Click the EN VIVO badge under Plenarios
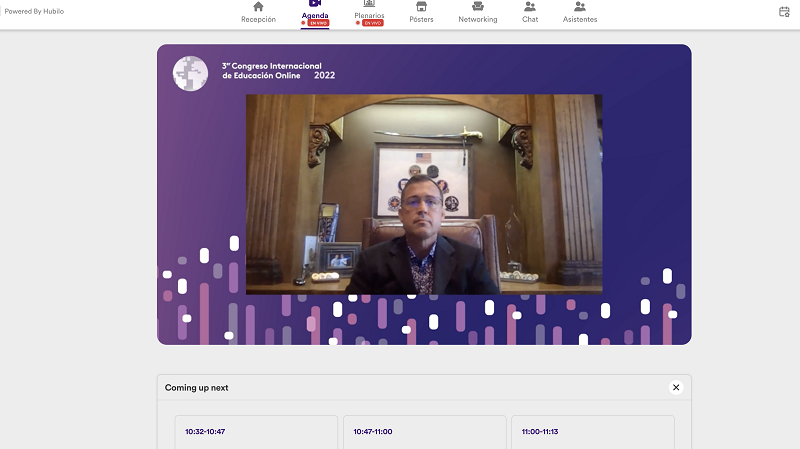Screen dimensions: 800x449 [372, 23]
